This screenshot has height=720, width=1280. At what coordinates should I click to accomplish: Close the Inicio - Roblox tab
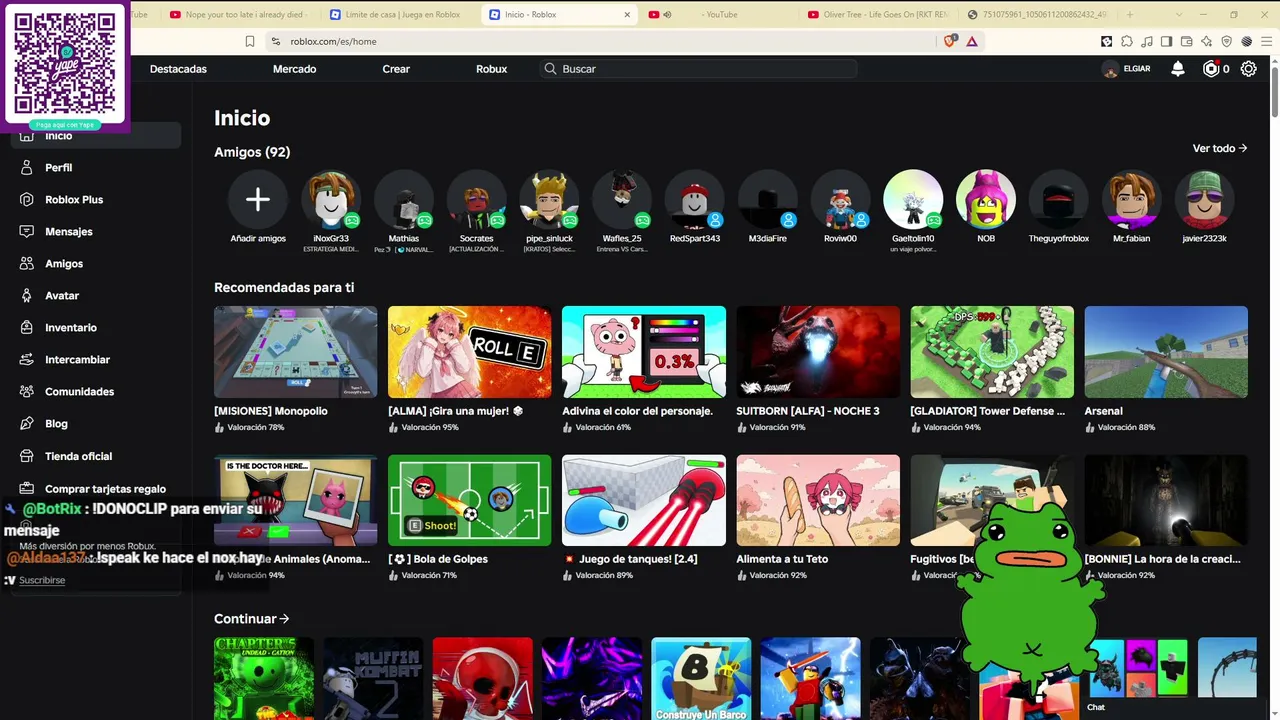627,14
